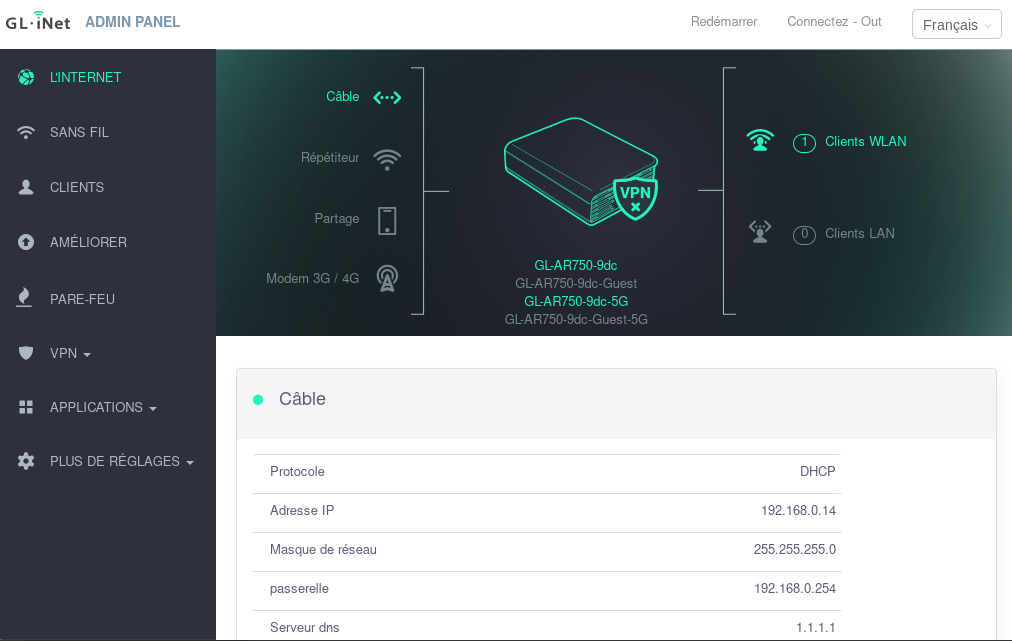1012x641 pixels.
Task: Click the Câble section header
Action: point(302,399)
